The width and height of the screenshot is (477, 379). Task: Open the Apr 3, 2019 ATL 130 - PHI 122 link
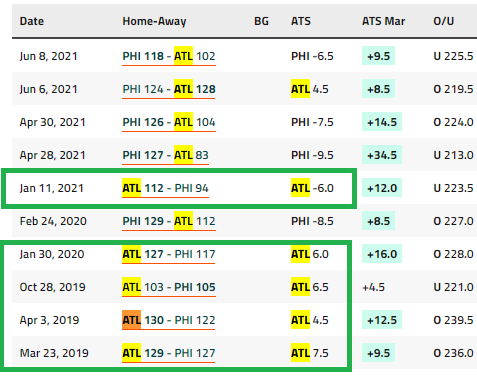click(169, 320)
